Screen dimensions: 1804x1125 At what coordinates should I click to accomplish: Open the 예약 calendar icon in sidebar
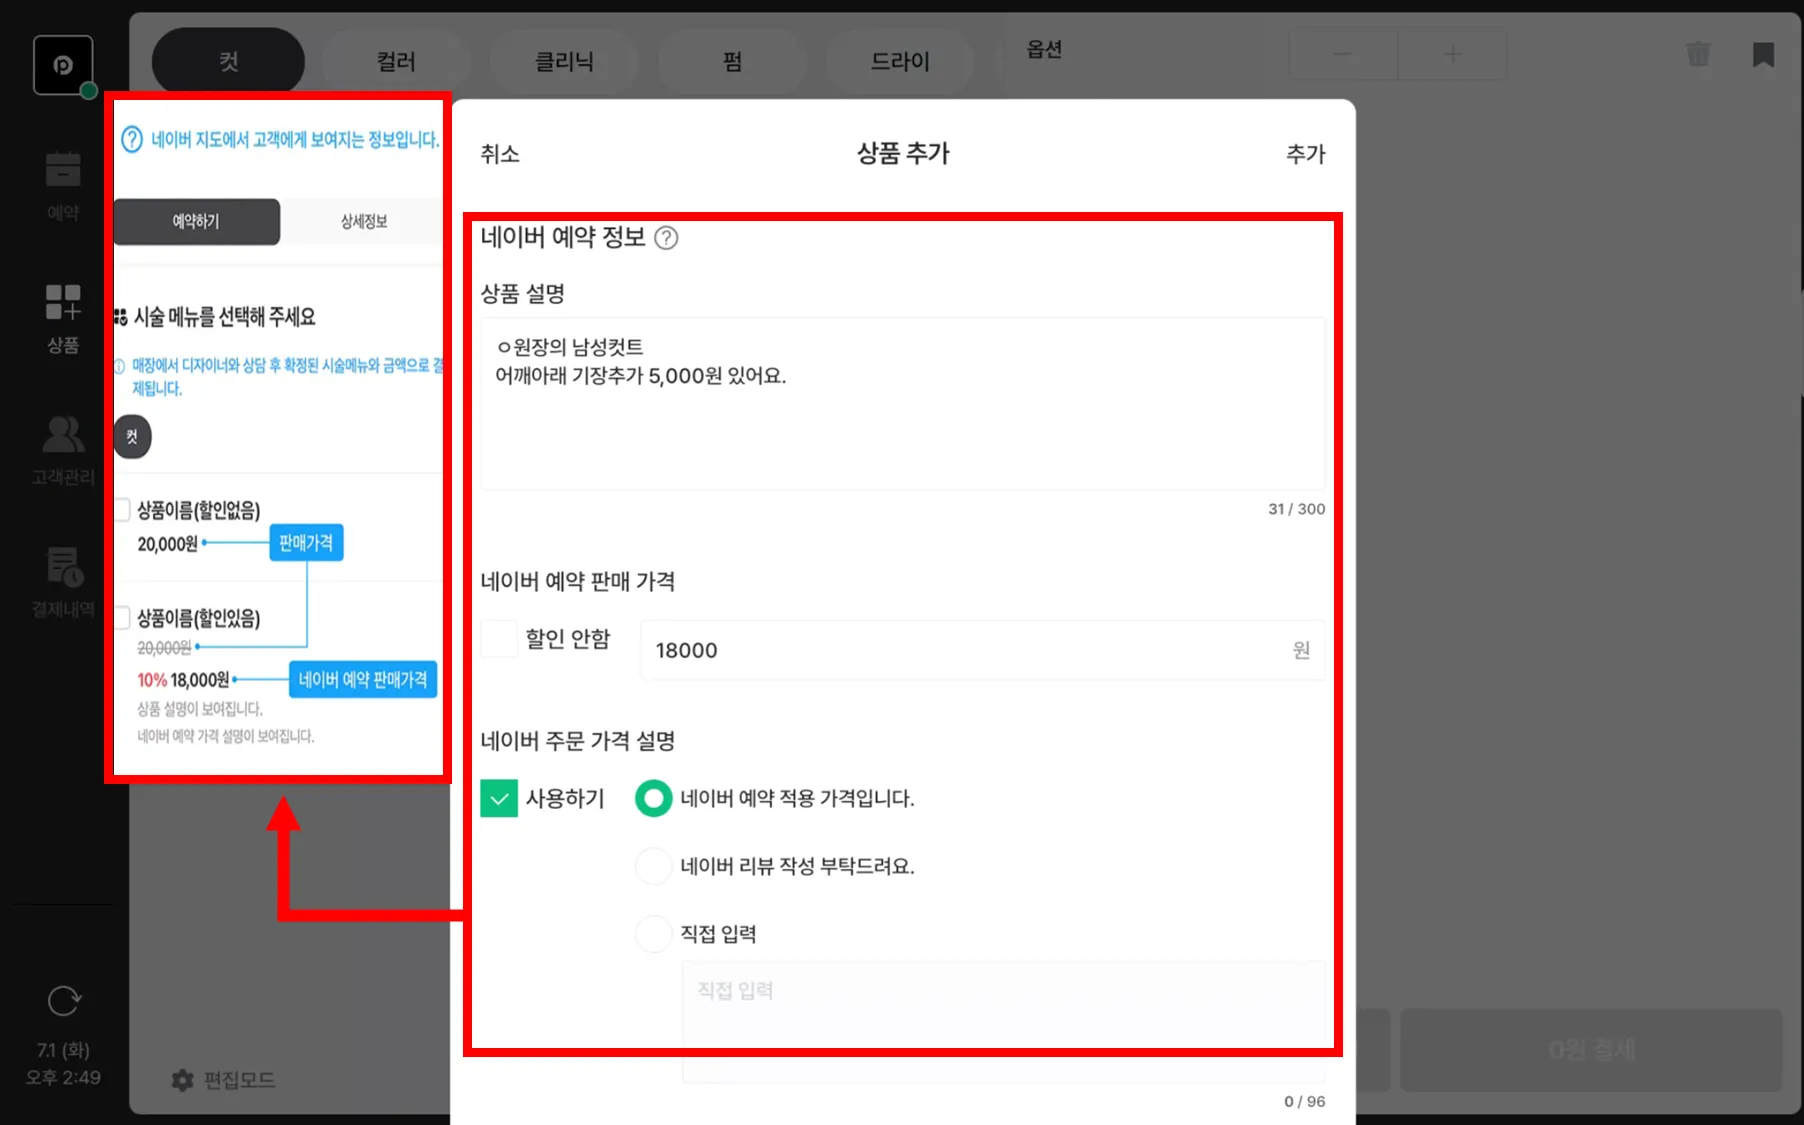tap(63, 169)
